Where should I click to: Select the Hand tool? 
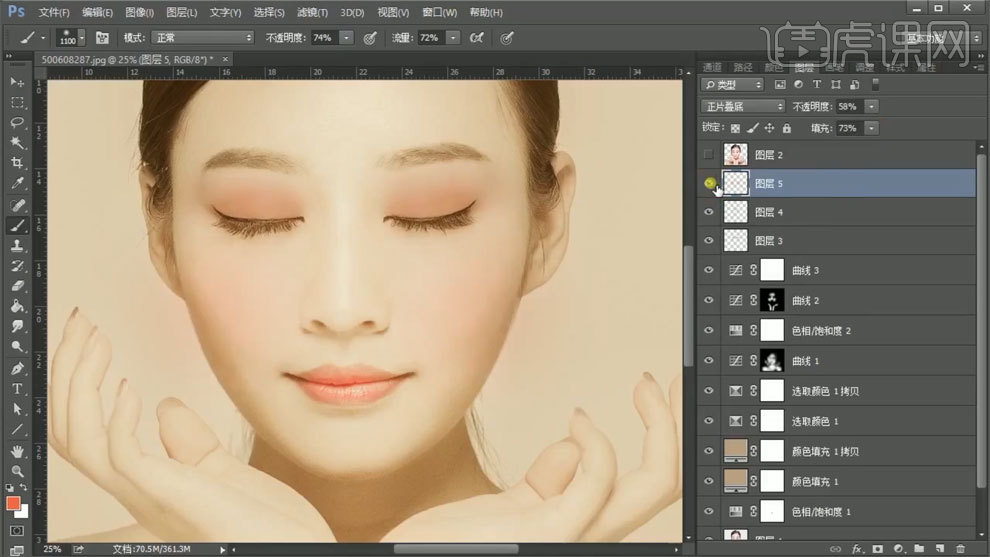pyautogui.click(x=17, y=451)
